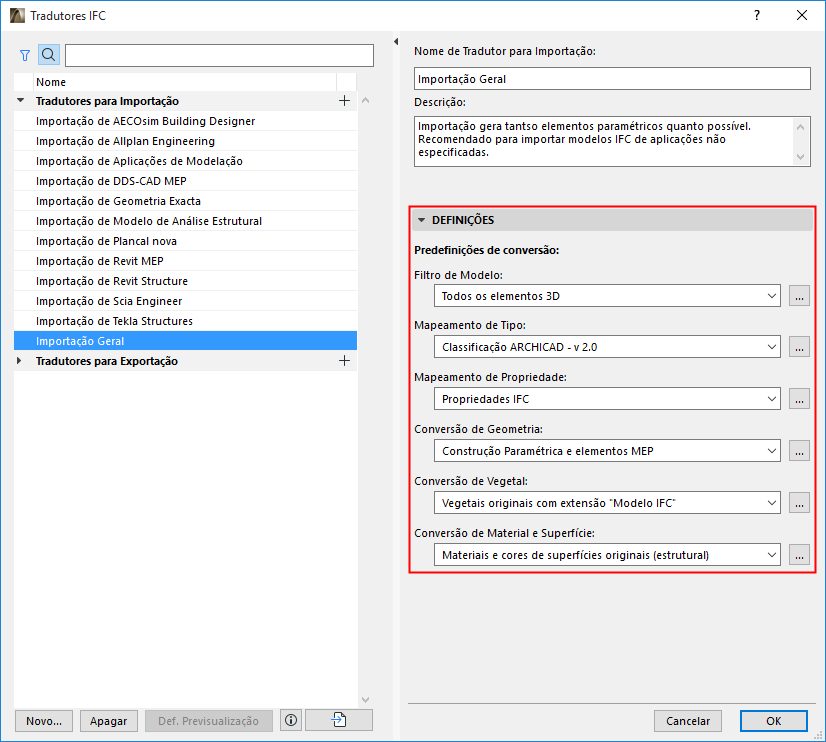Click the filter funnel icon
Image resolution: width=826 pixels, height=742 pixels.
[25, 55]
